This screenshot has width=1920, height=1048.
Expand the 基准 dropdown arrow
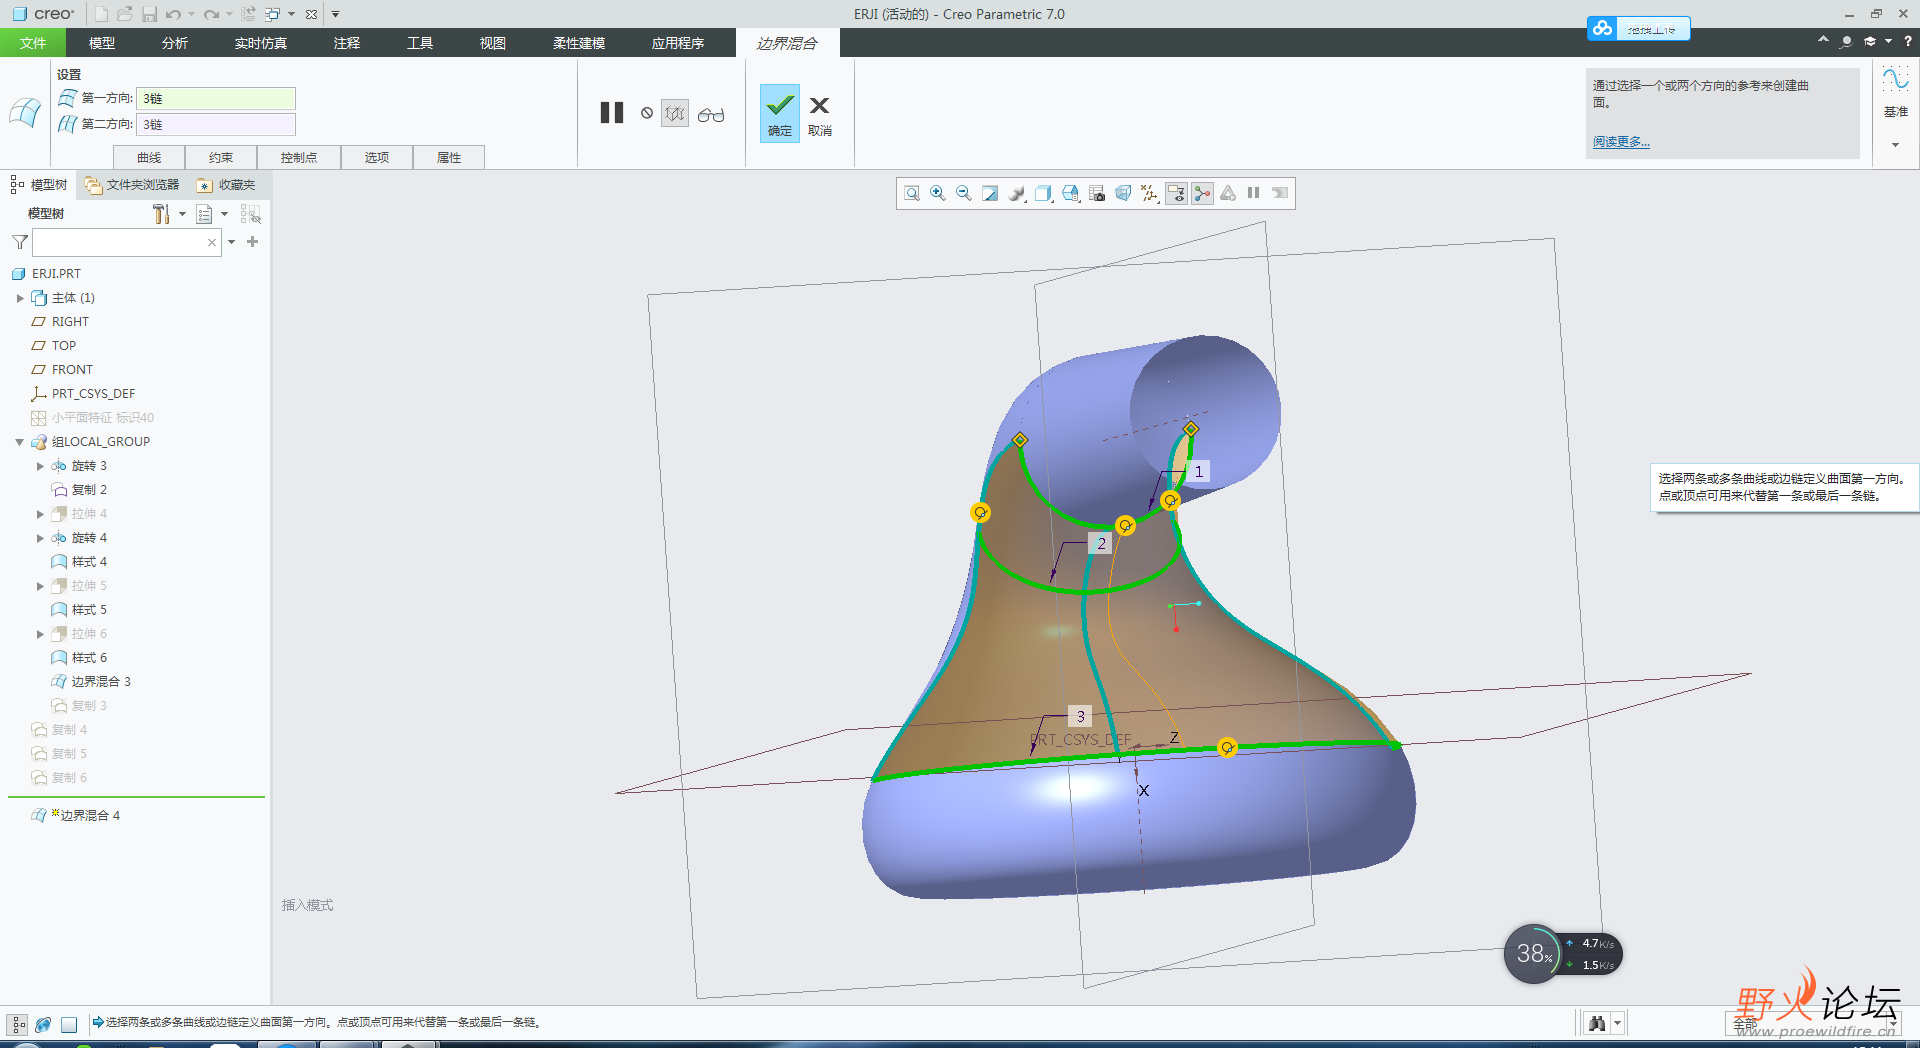click(x=1895, y=145)
